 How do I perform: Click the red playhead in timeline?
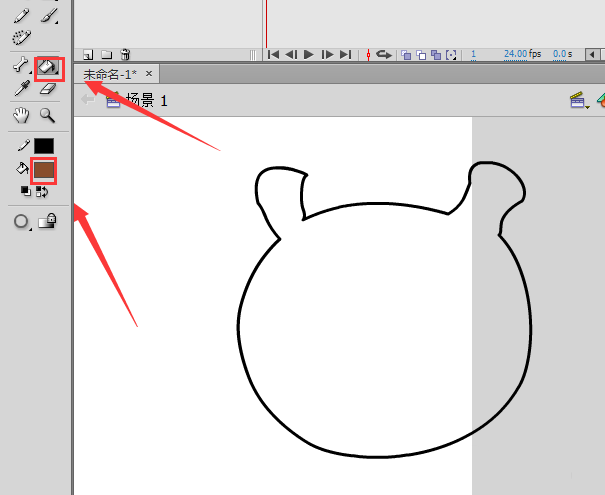pyautogui.click(x=266, y=23)
